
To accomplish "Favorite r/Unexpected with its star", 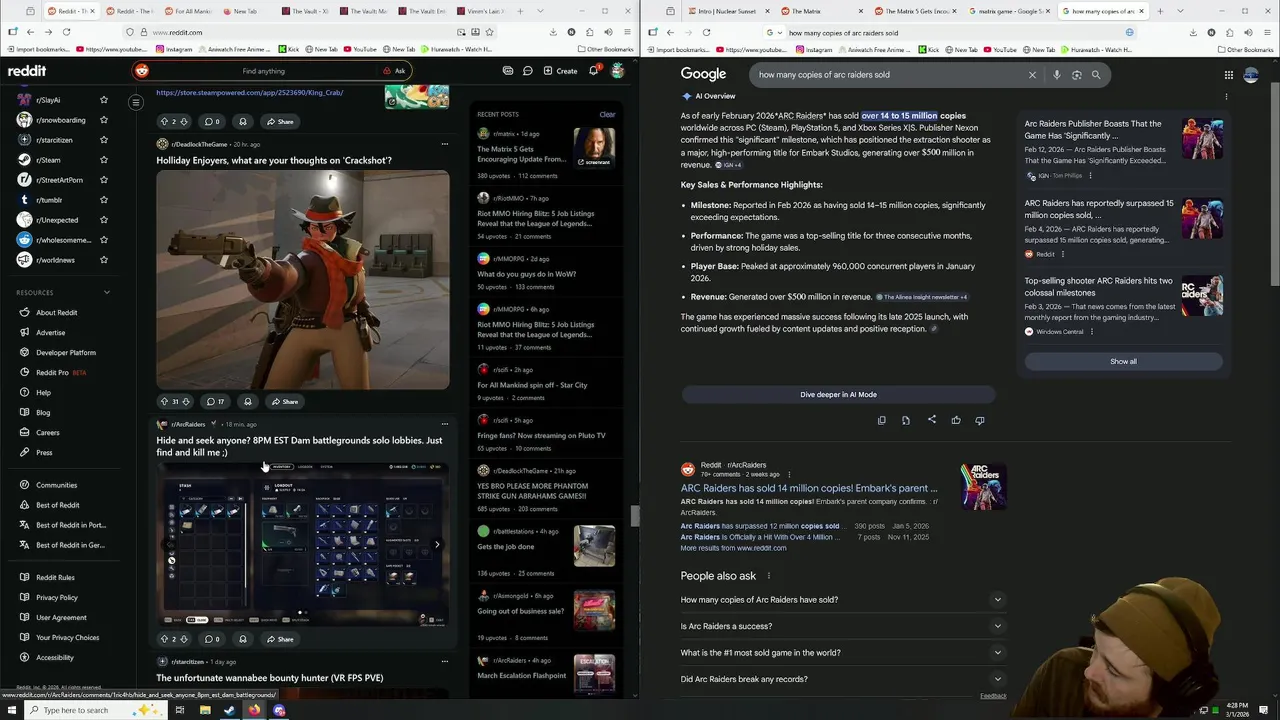I will (x=103, y=220).
